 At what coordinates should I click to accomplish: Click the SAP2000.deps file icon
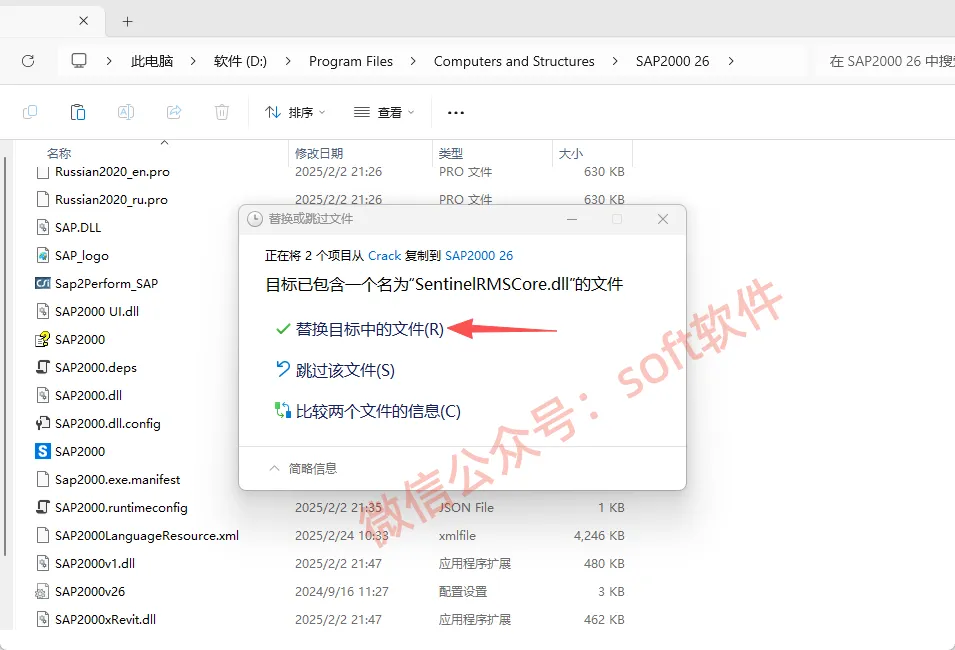[43, 367]
